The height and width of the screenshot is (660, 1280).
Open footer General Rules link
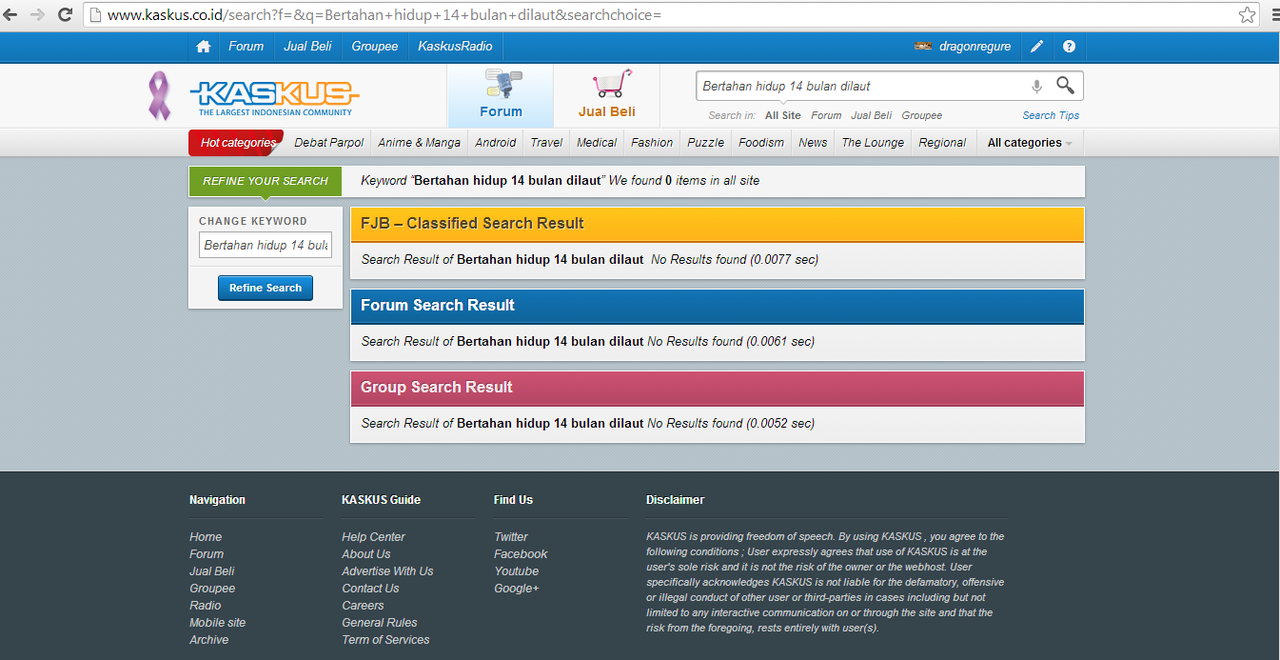tap(380, 622)
